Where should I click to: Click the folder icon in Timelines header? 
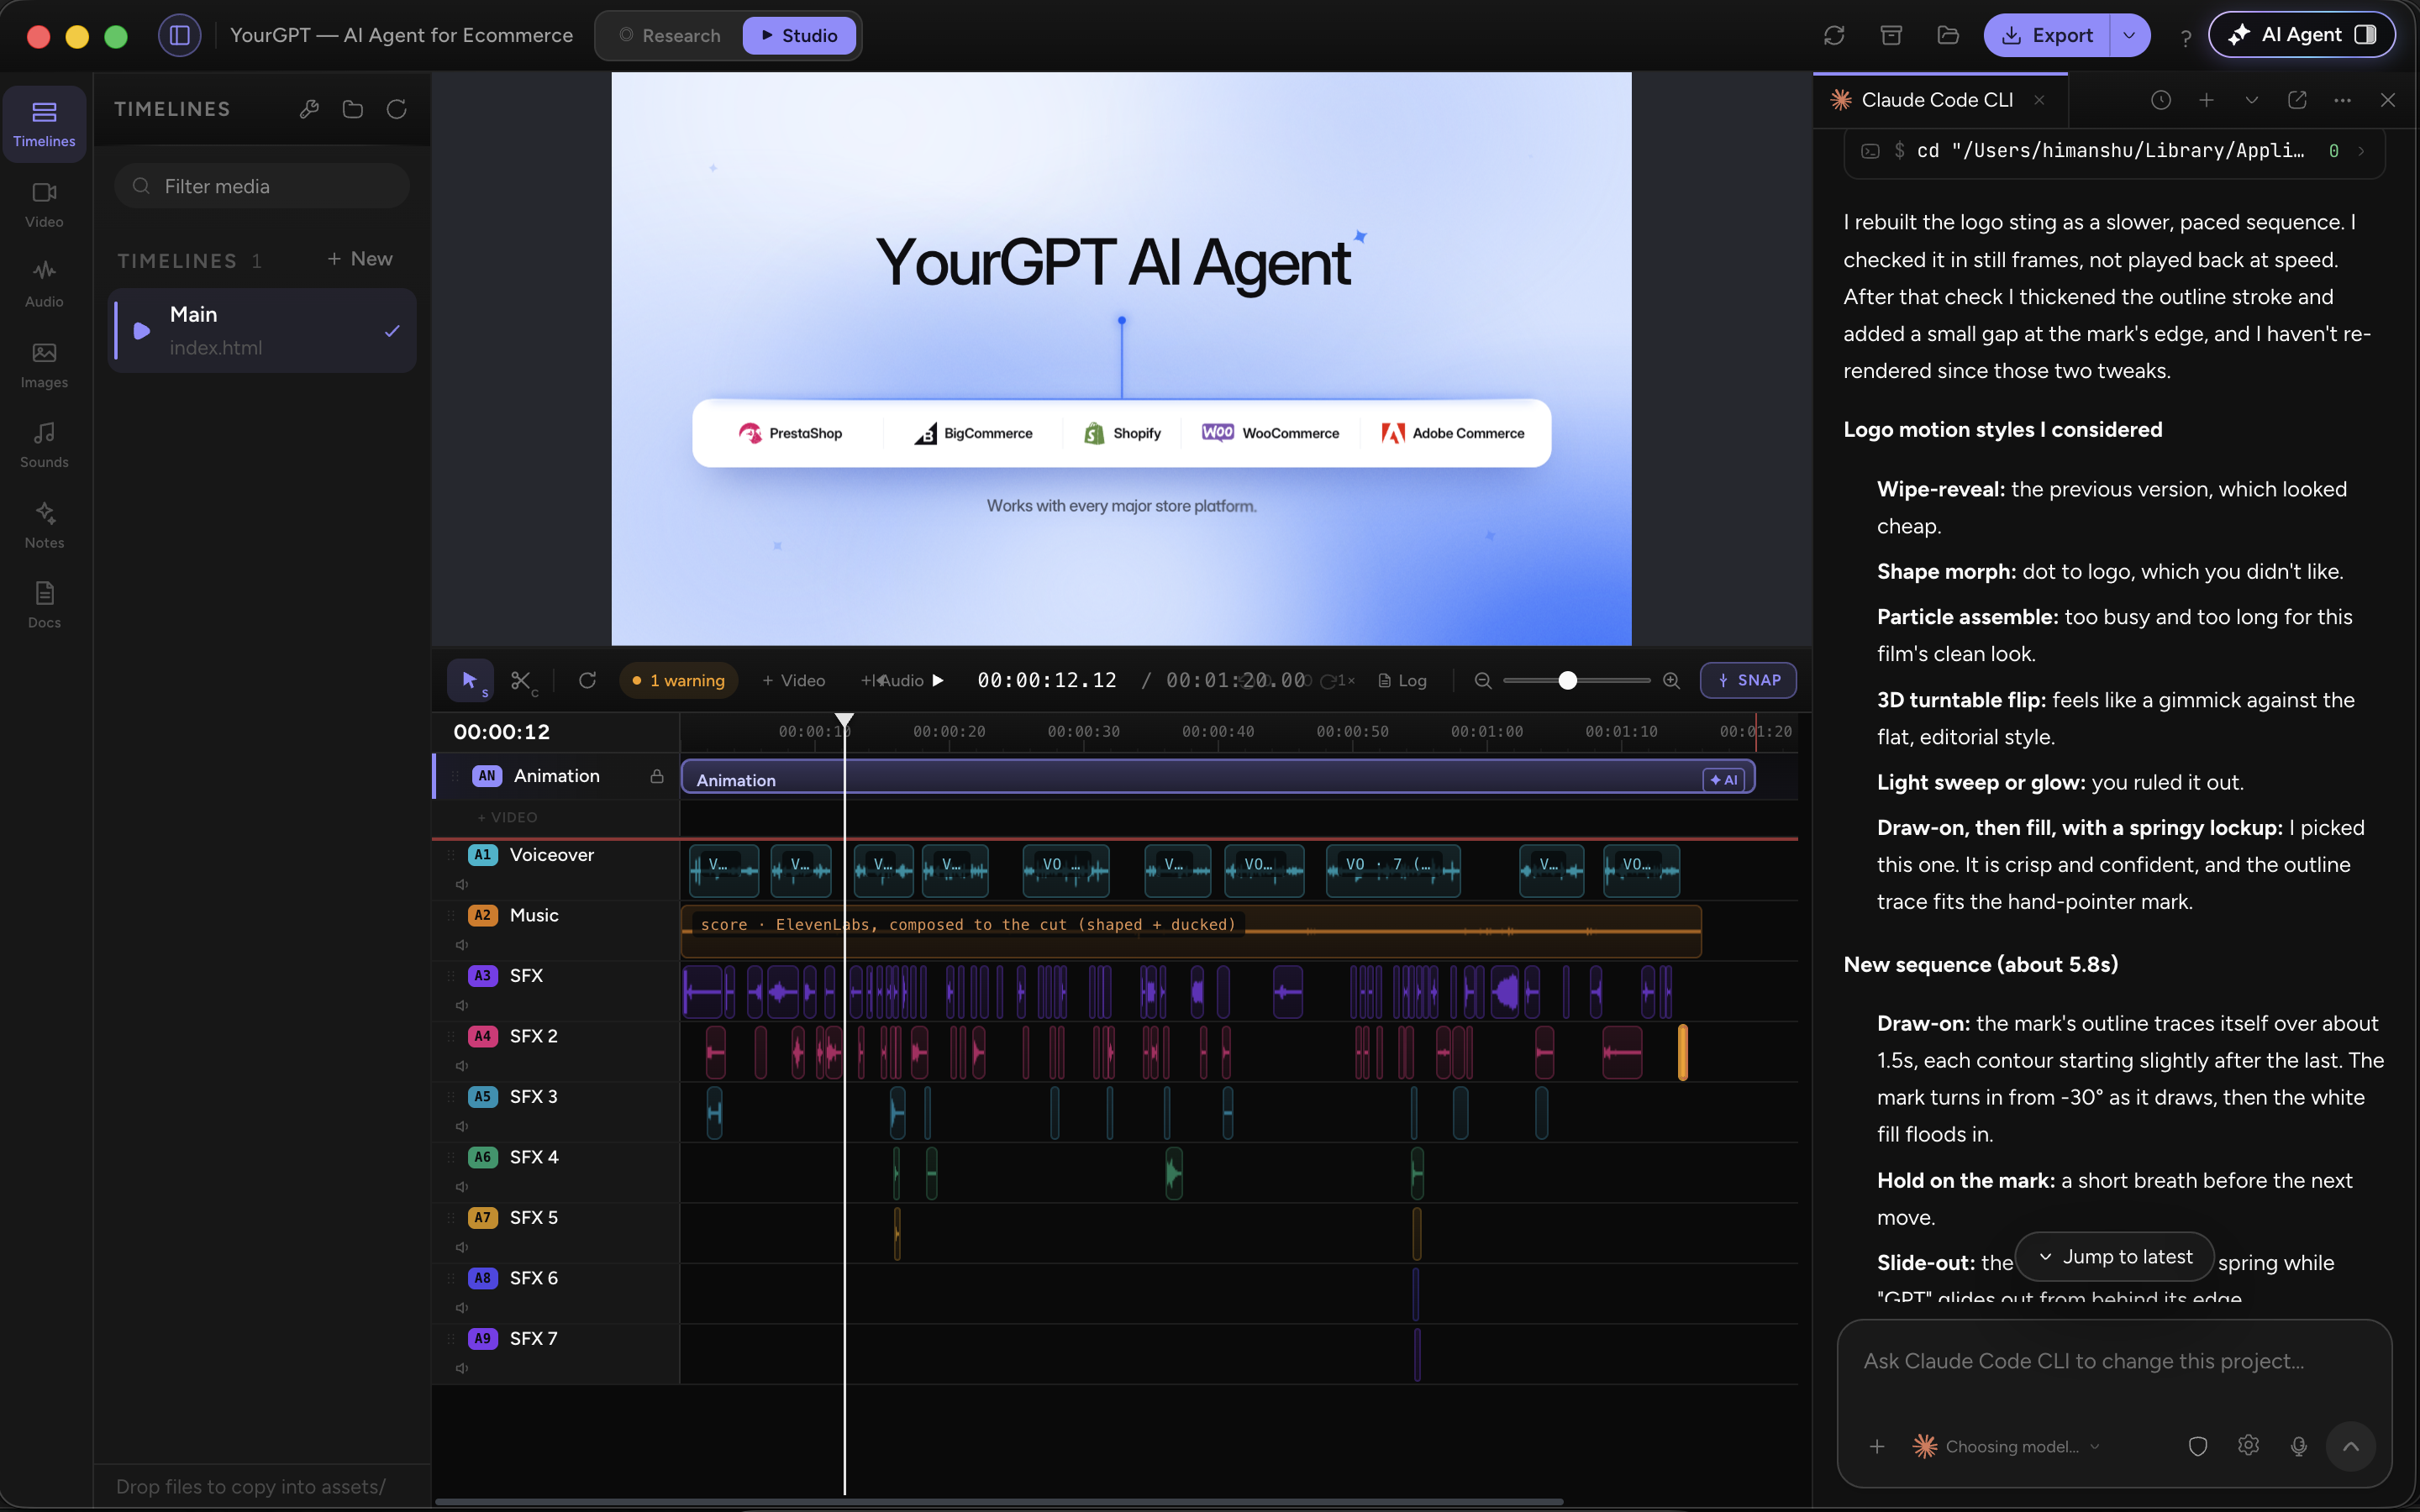[x=353, y=109]
